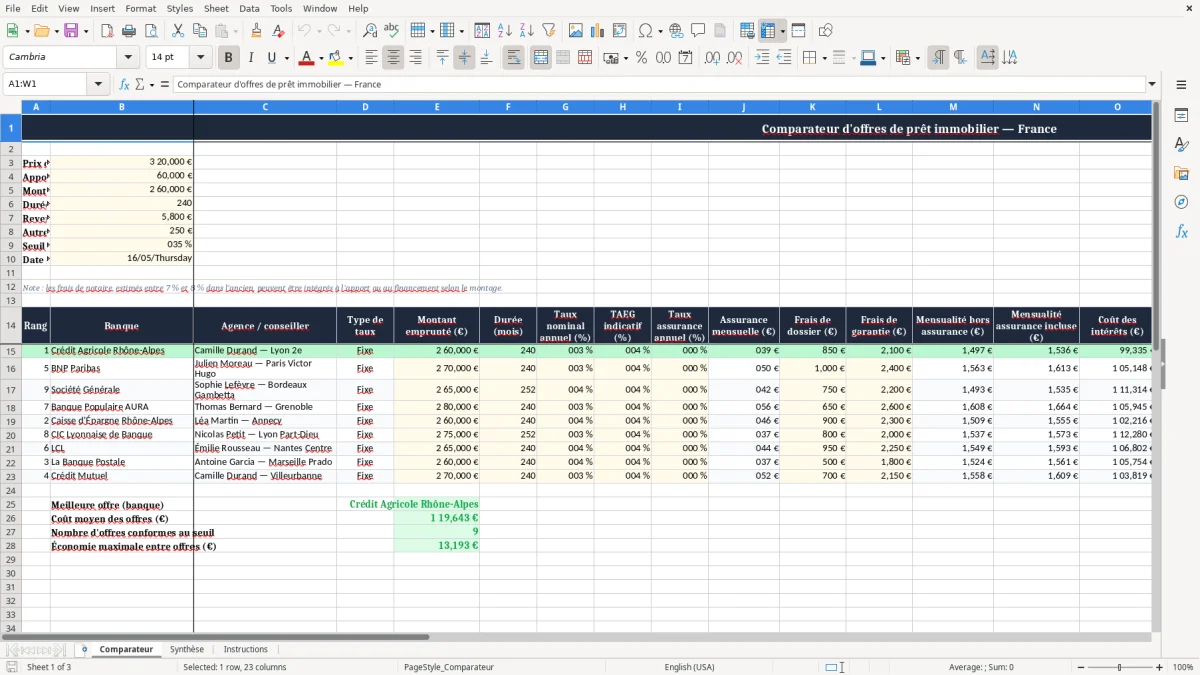Screen dimensions: 1200x675
Task: Click the Split Window icon
Action: [799, 31]
